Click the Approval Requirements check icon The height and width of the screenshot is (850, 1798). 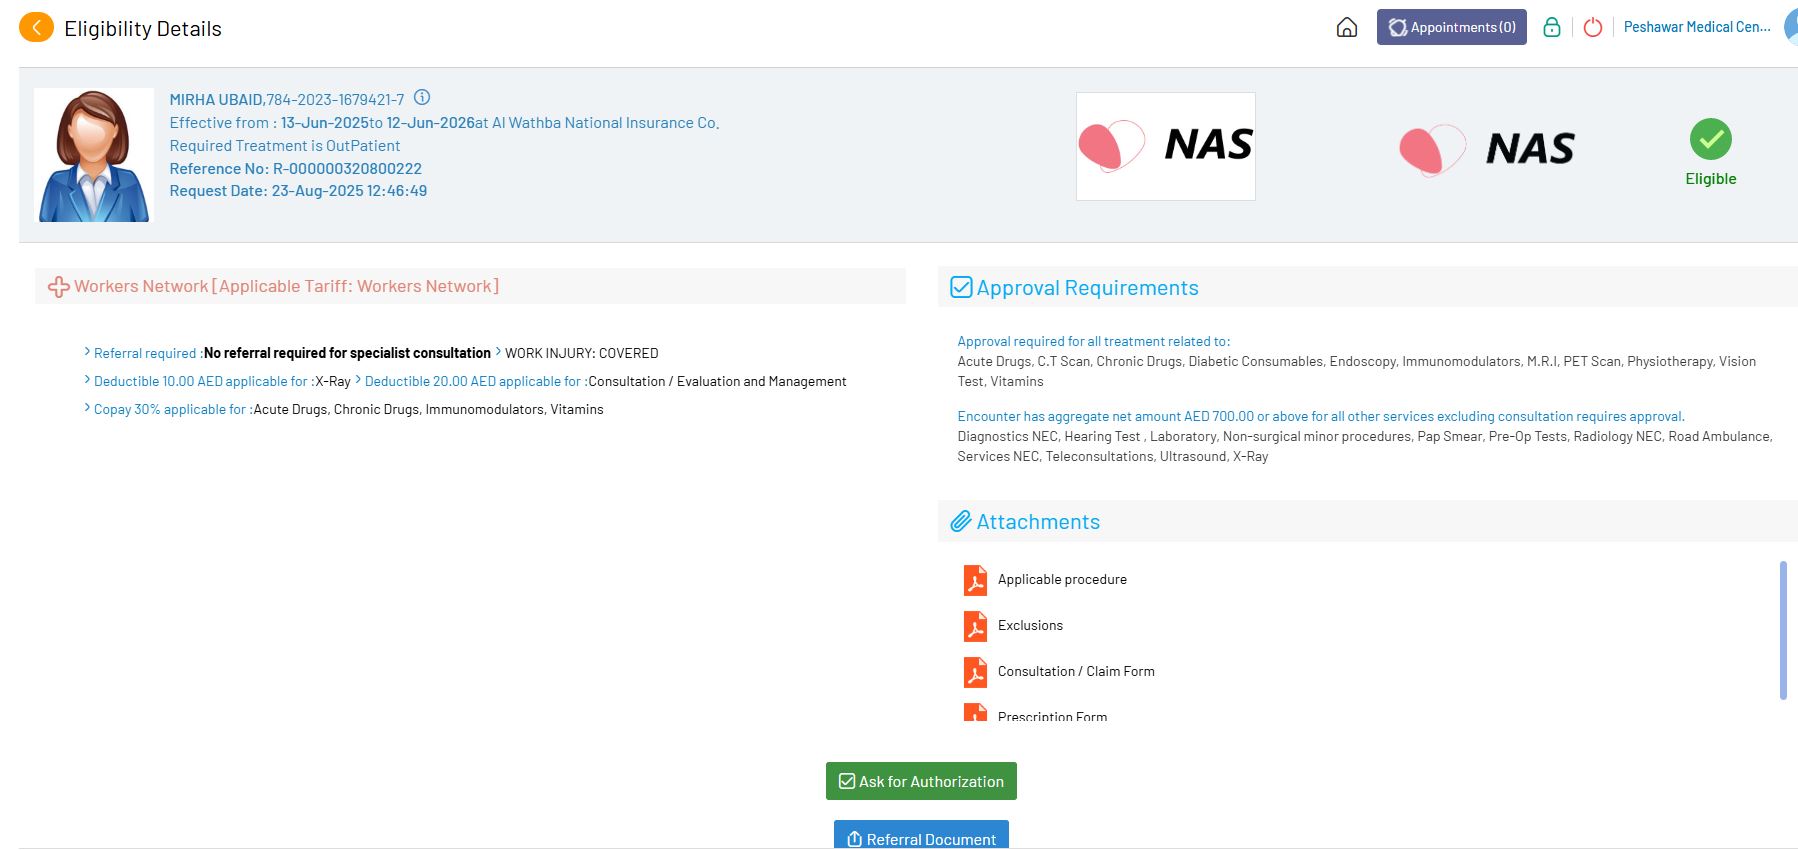click(x=961, y=287)
